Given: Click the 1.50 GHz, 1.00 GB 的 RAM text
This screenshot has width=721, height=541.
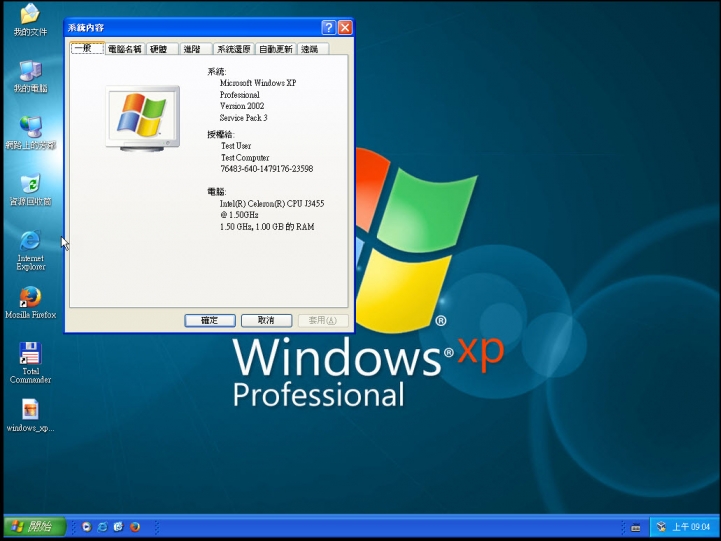Looking at the screenshot, I should coord(267,227).
